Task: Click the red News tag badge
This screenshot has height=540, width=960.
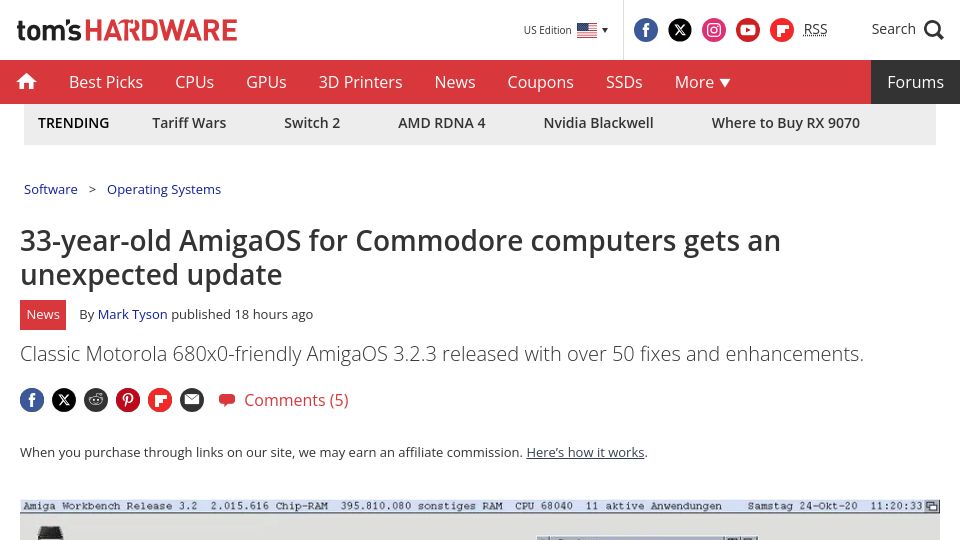Action: pos(43,315)
